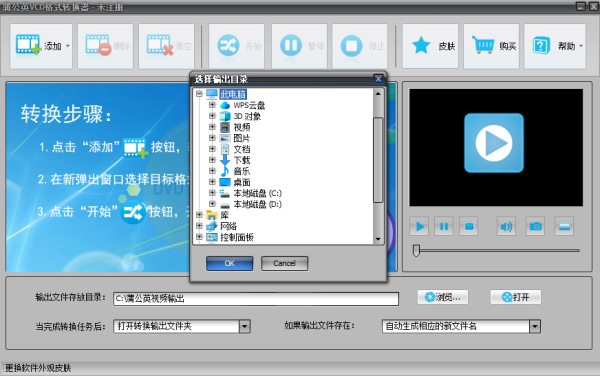Select the 视频 folder
Viewport: 600px width, 376px height.
click(x=242, y=127)
